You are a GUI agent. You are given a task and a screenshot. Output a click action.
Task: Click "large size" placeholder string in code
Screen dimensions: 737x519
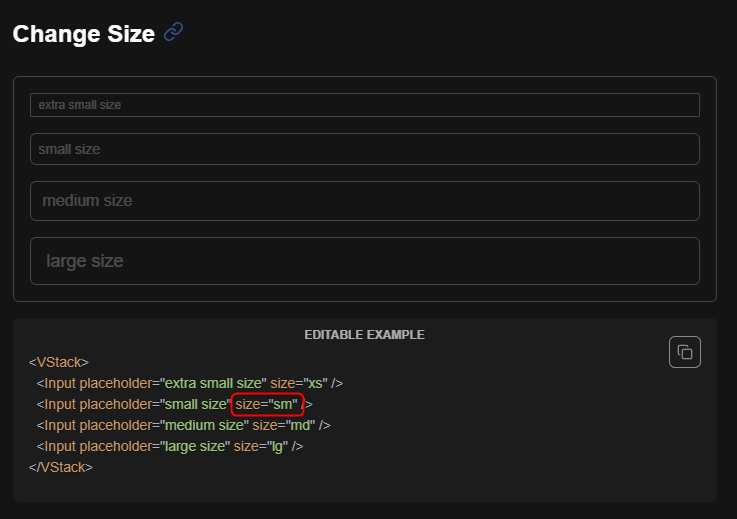[195, 446]
